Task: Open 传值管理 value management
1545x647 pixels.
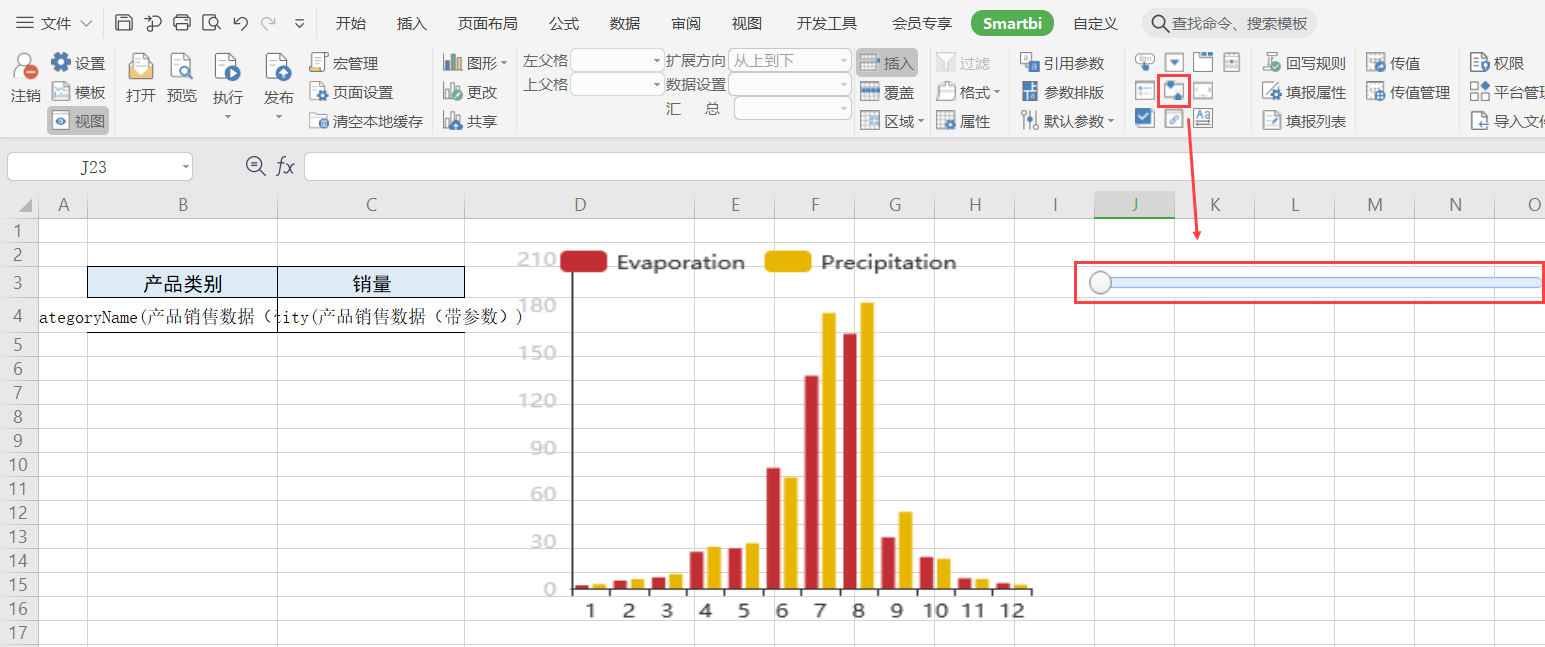Action: [1408, 92]
